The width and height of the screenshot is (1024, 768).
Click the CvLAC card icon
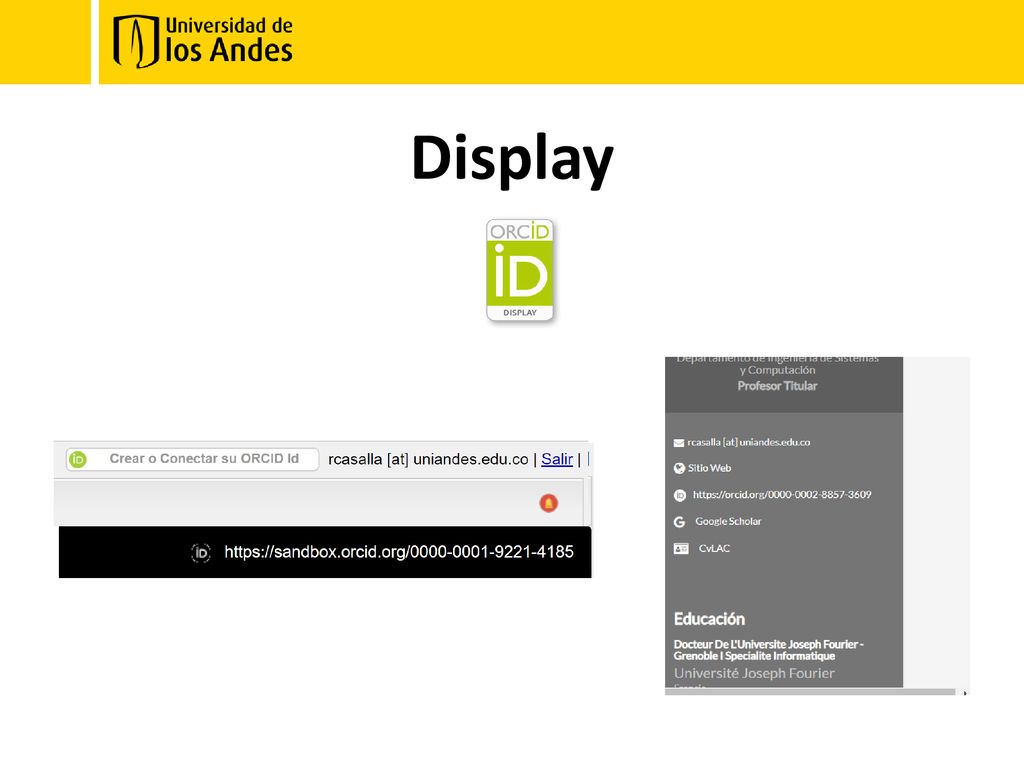(x=681, y=549)
